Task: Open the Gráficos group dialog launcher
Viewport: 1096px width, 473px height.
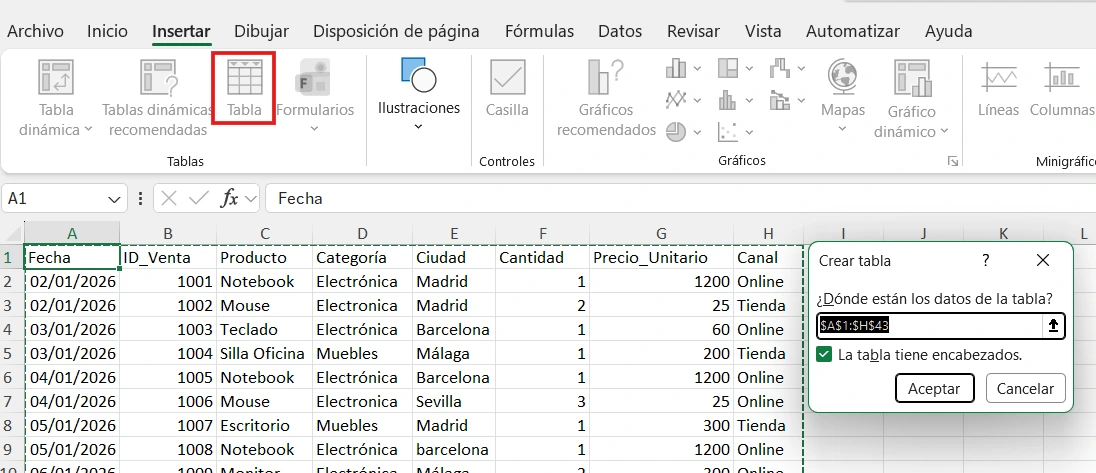Action: click(952, 161)
